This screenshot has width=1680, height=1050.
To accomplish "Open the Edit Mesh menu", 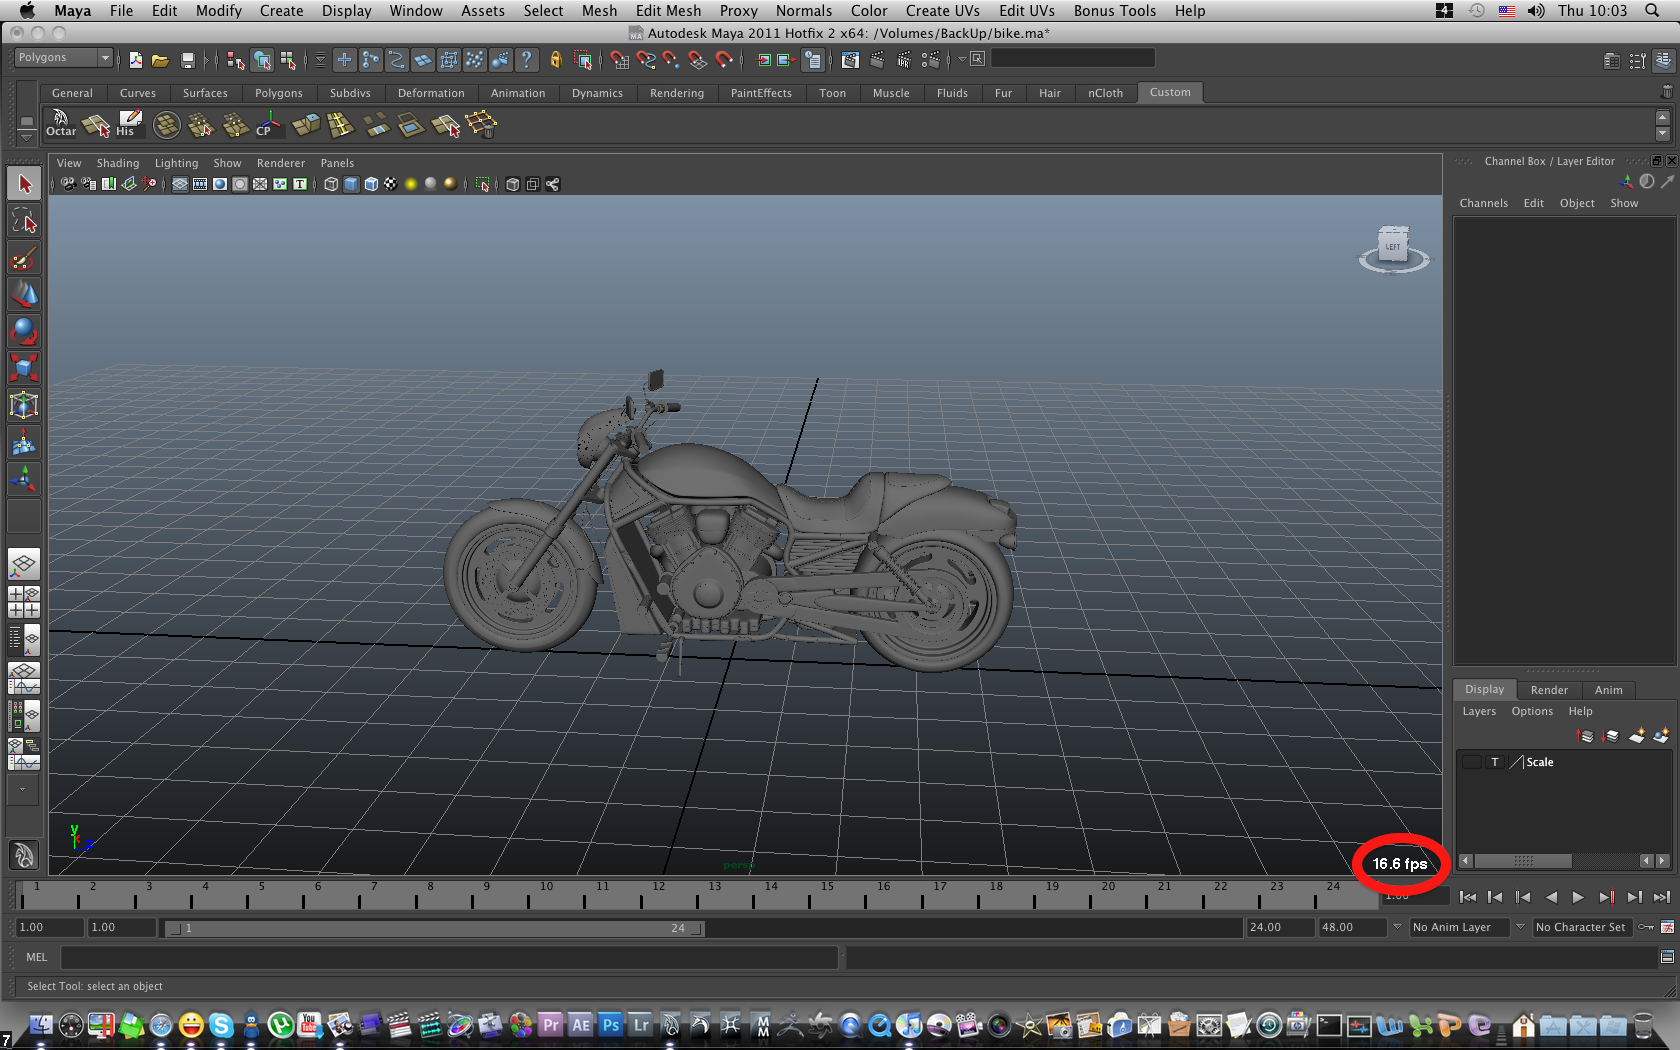I will pos(668,11).
